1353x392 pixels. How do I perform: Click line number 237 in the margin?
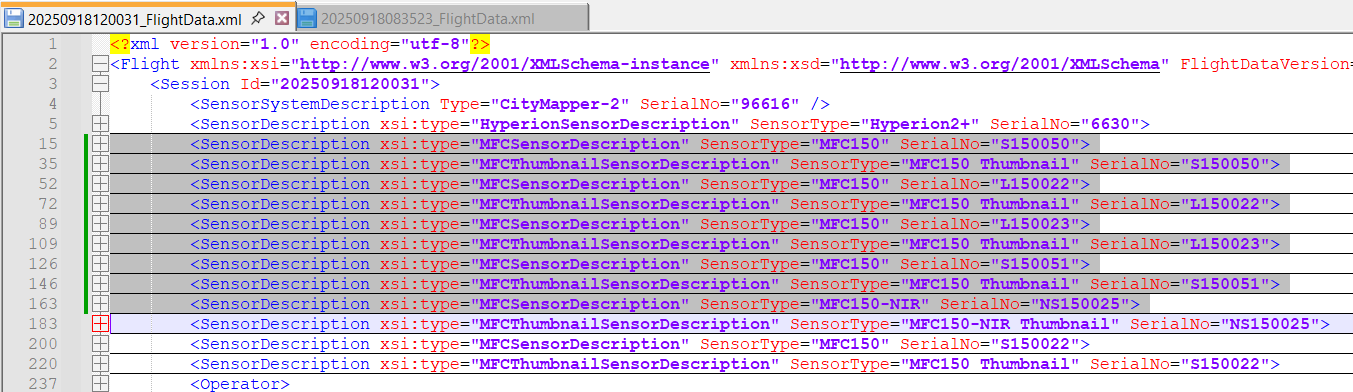43,384
